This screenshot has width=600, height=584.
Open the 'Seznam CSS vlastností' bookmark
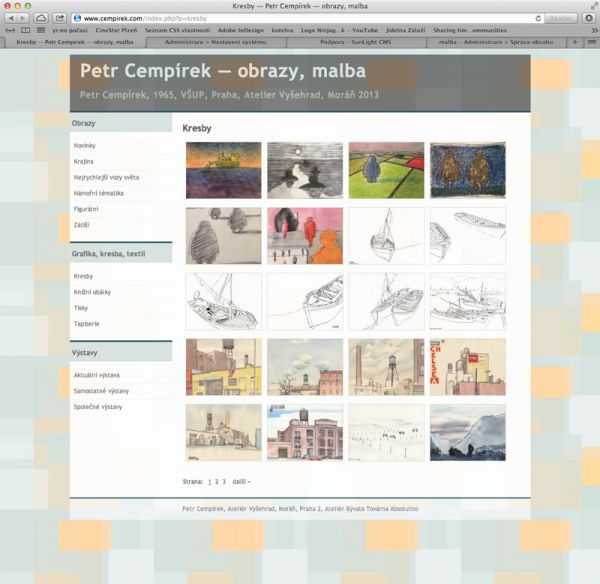click(x=177, y=30)
